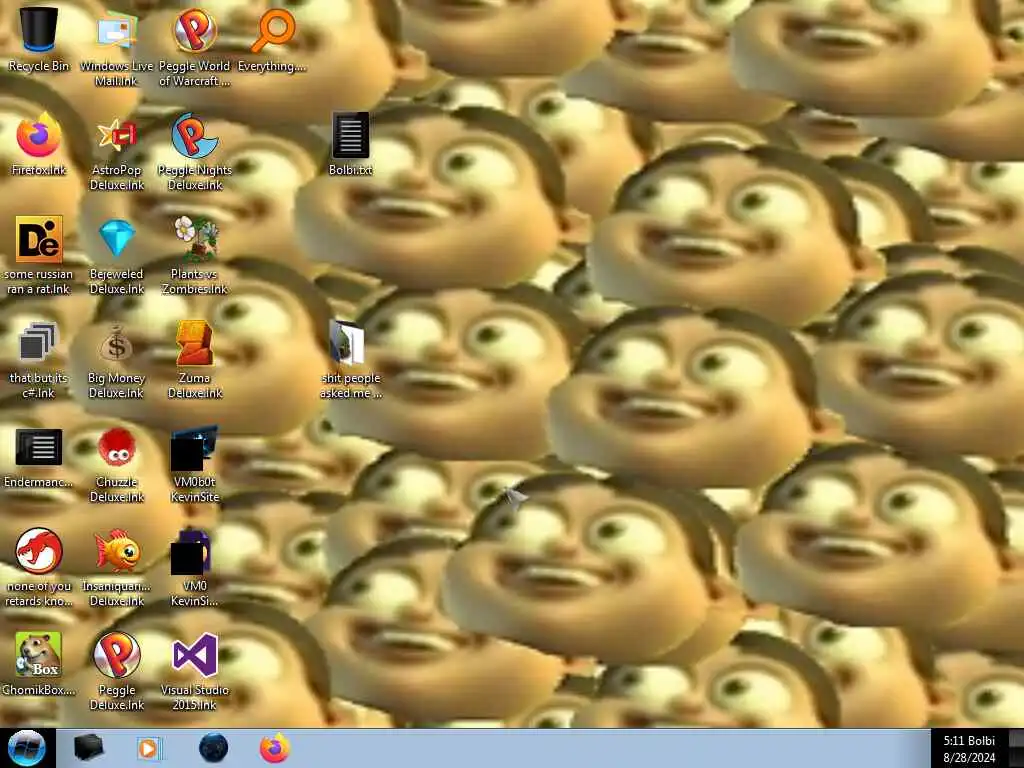1024x768 pixels.
Task: Select Insaniquarium Deluxe shortcut
Action: (x=116, y=567)
